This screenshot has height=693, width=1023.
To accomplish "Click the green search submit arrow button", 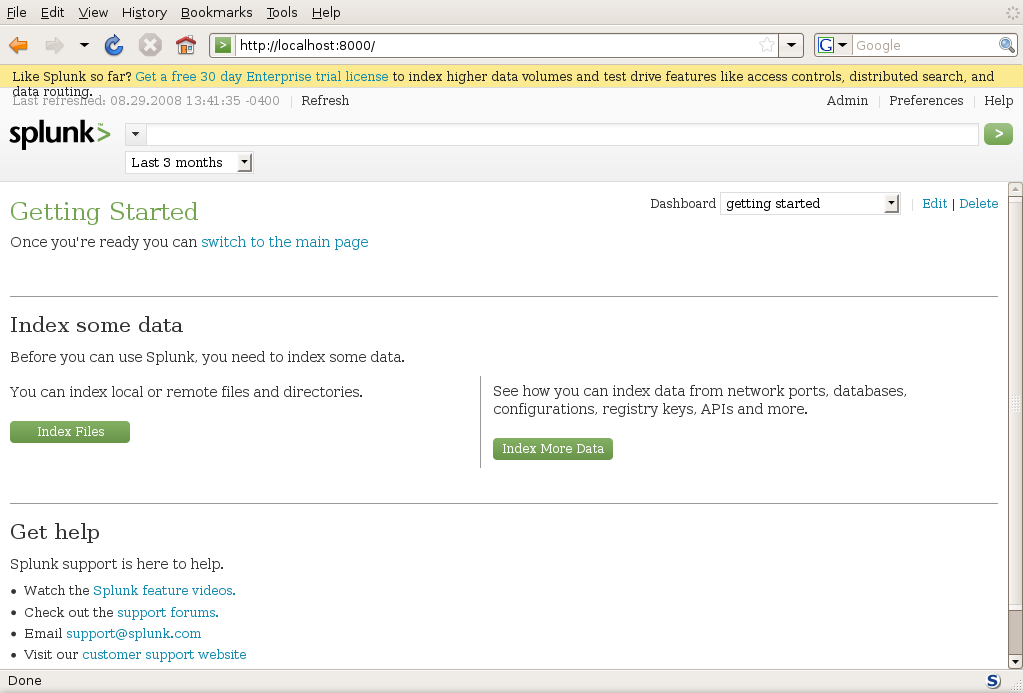I will 998,134.
